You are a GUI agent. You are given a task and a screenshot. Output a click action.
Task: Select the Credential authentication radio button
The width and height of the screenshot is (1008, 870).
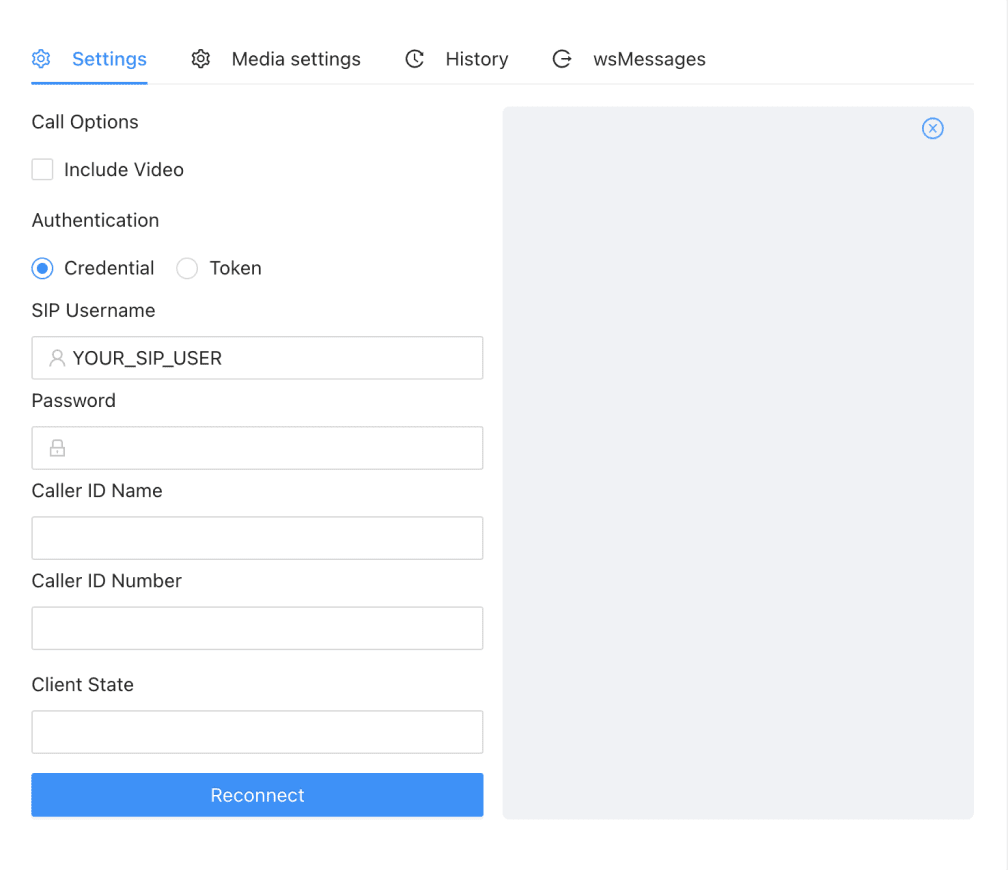point(41,268)
